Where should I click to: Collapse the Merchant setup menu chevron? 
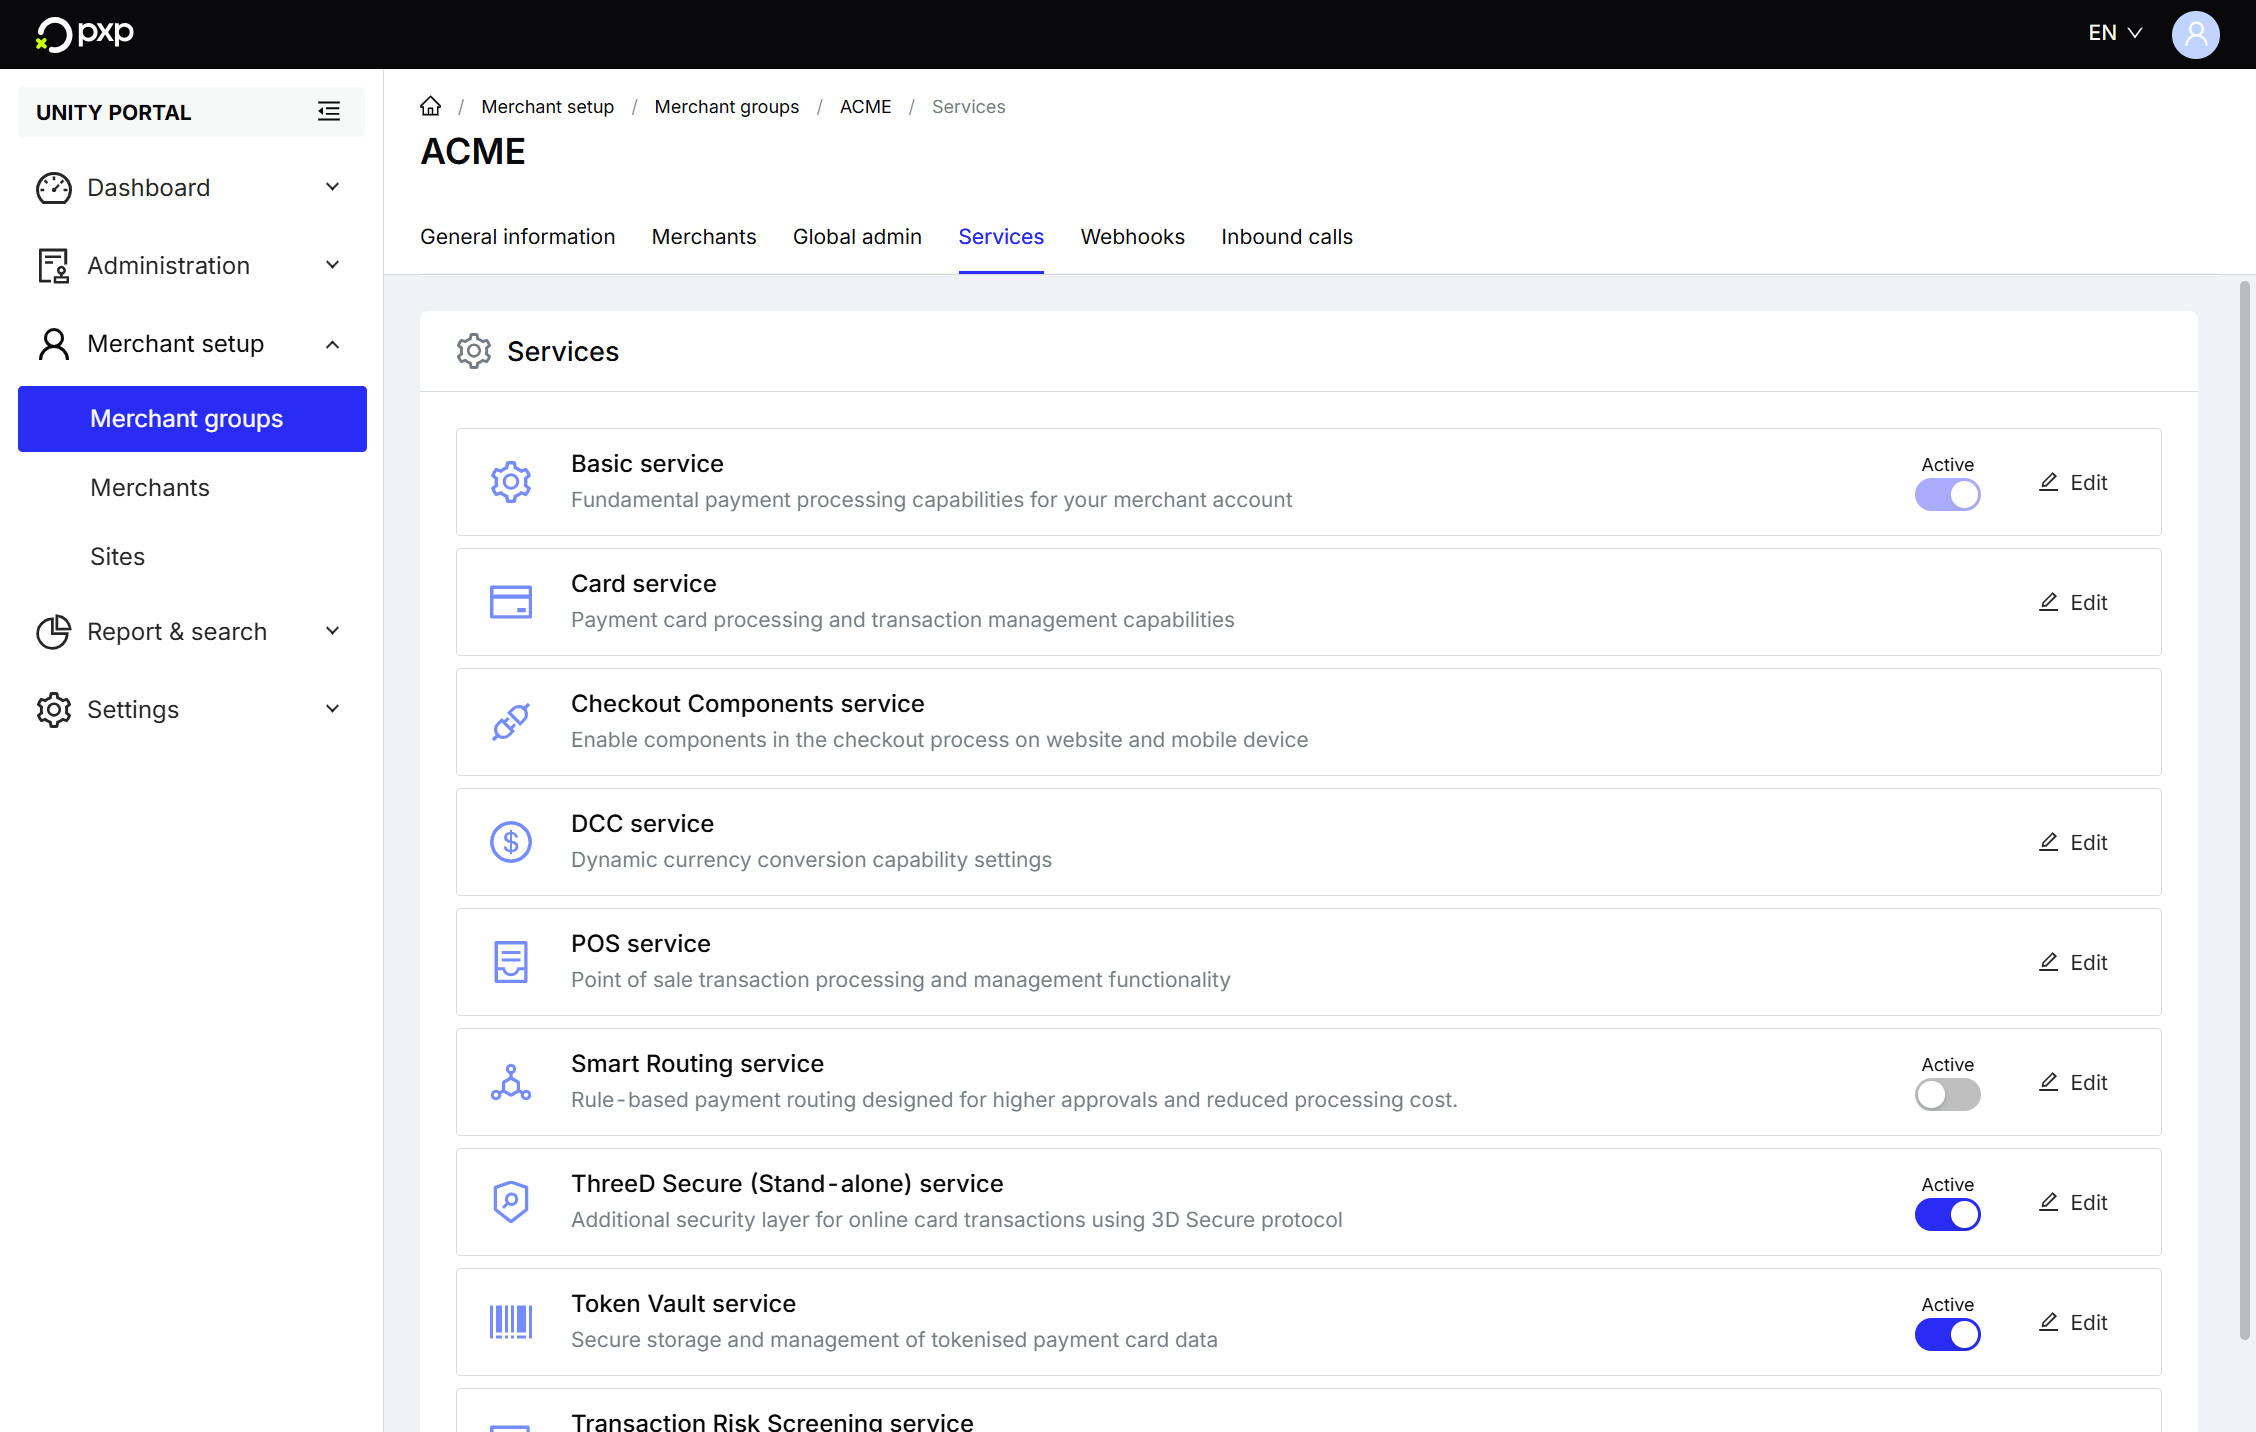click(x=333, y=344)
